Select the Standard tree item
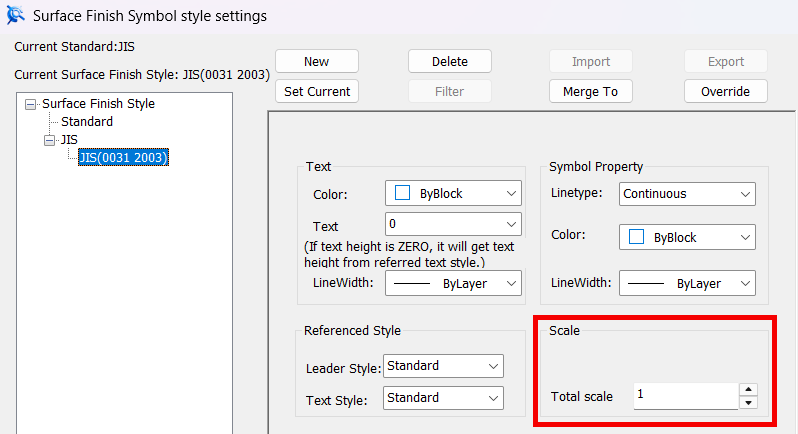 [x=87, y=122]
